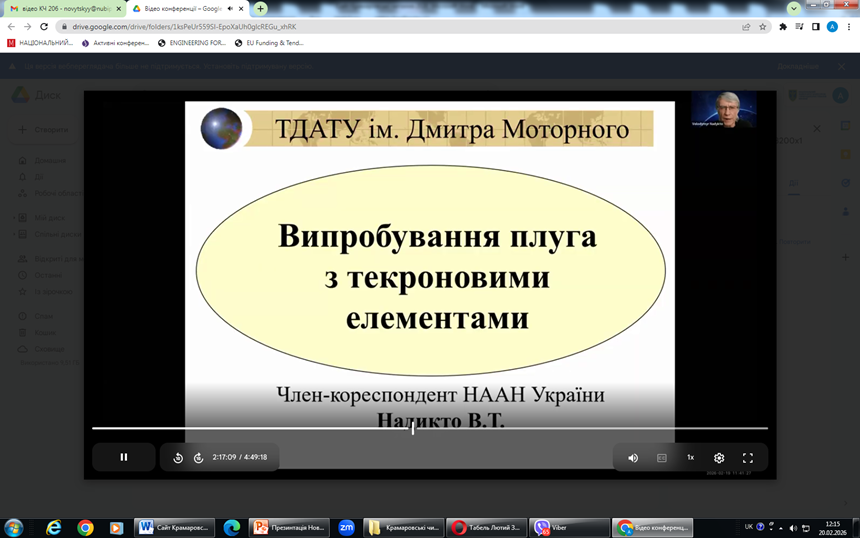Viewport: 860px width, 538px height.
Task: Switch to Word 'Сайт Крамаровс...' window
Action: point(174,528)
